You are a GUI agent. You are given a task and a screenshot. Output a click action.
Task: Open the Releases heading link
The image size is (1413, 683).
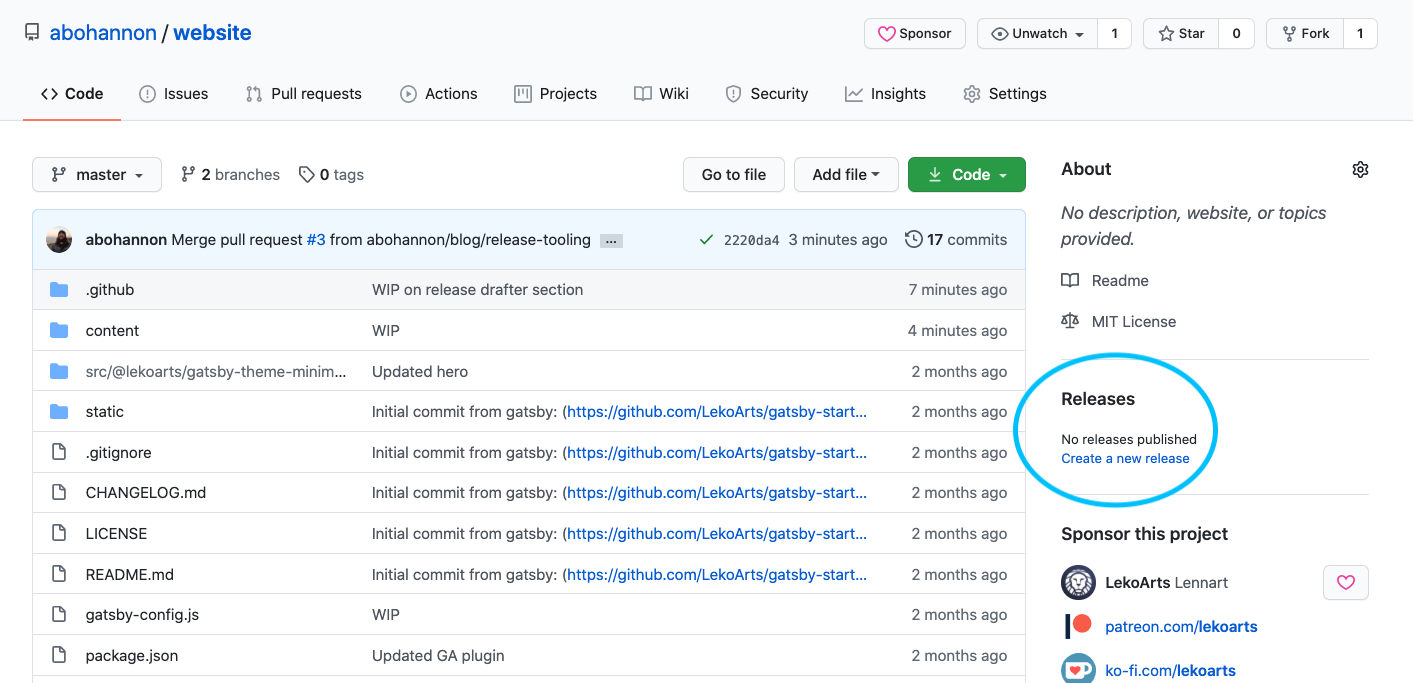(x=1098, y=398)
